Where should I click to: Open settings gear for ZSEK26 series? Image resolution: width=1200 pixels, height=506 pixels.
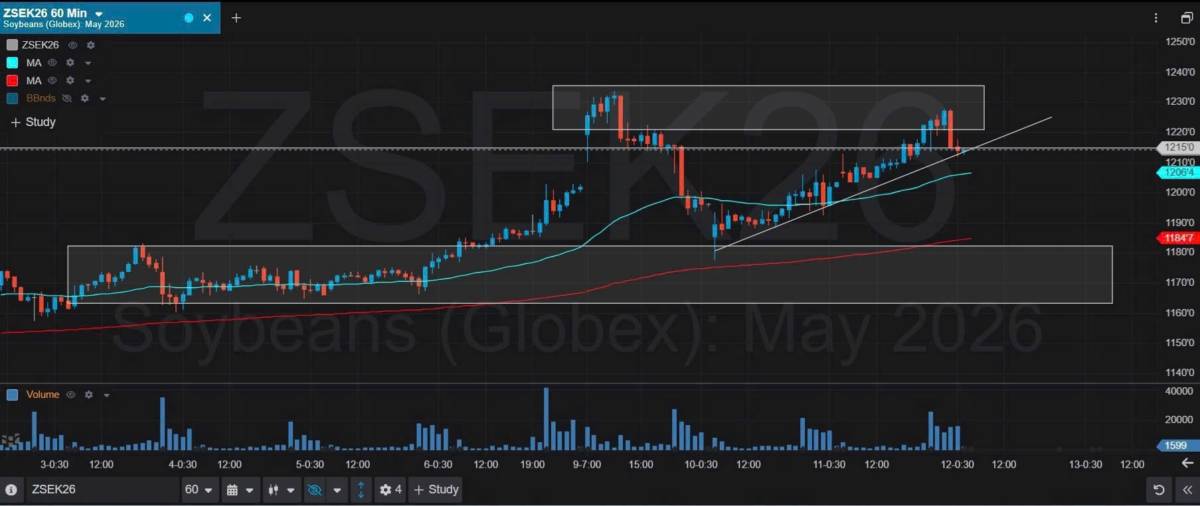(x=91, y=45)
